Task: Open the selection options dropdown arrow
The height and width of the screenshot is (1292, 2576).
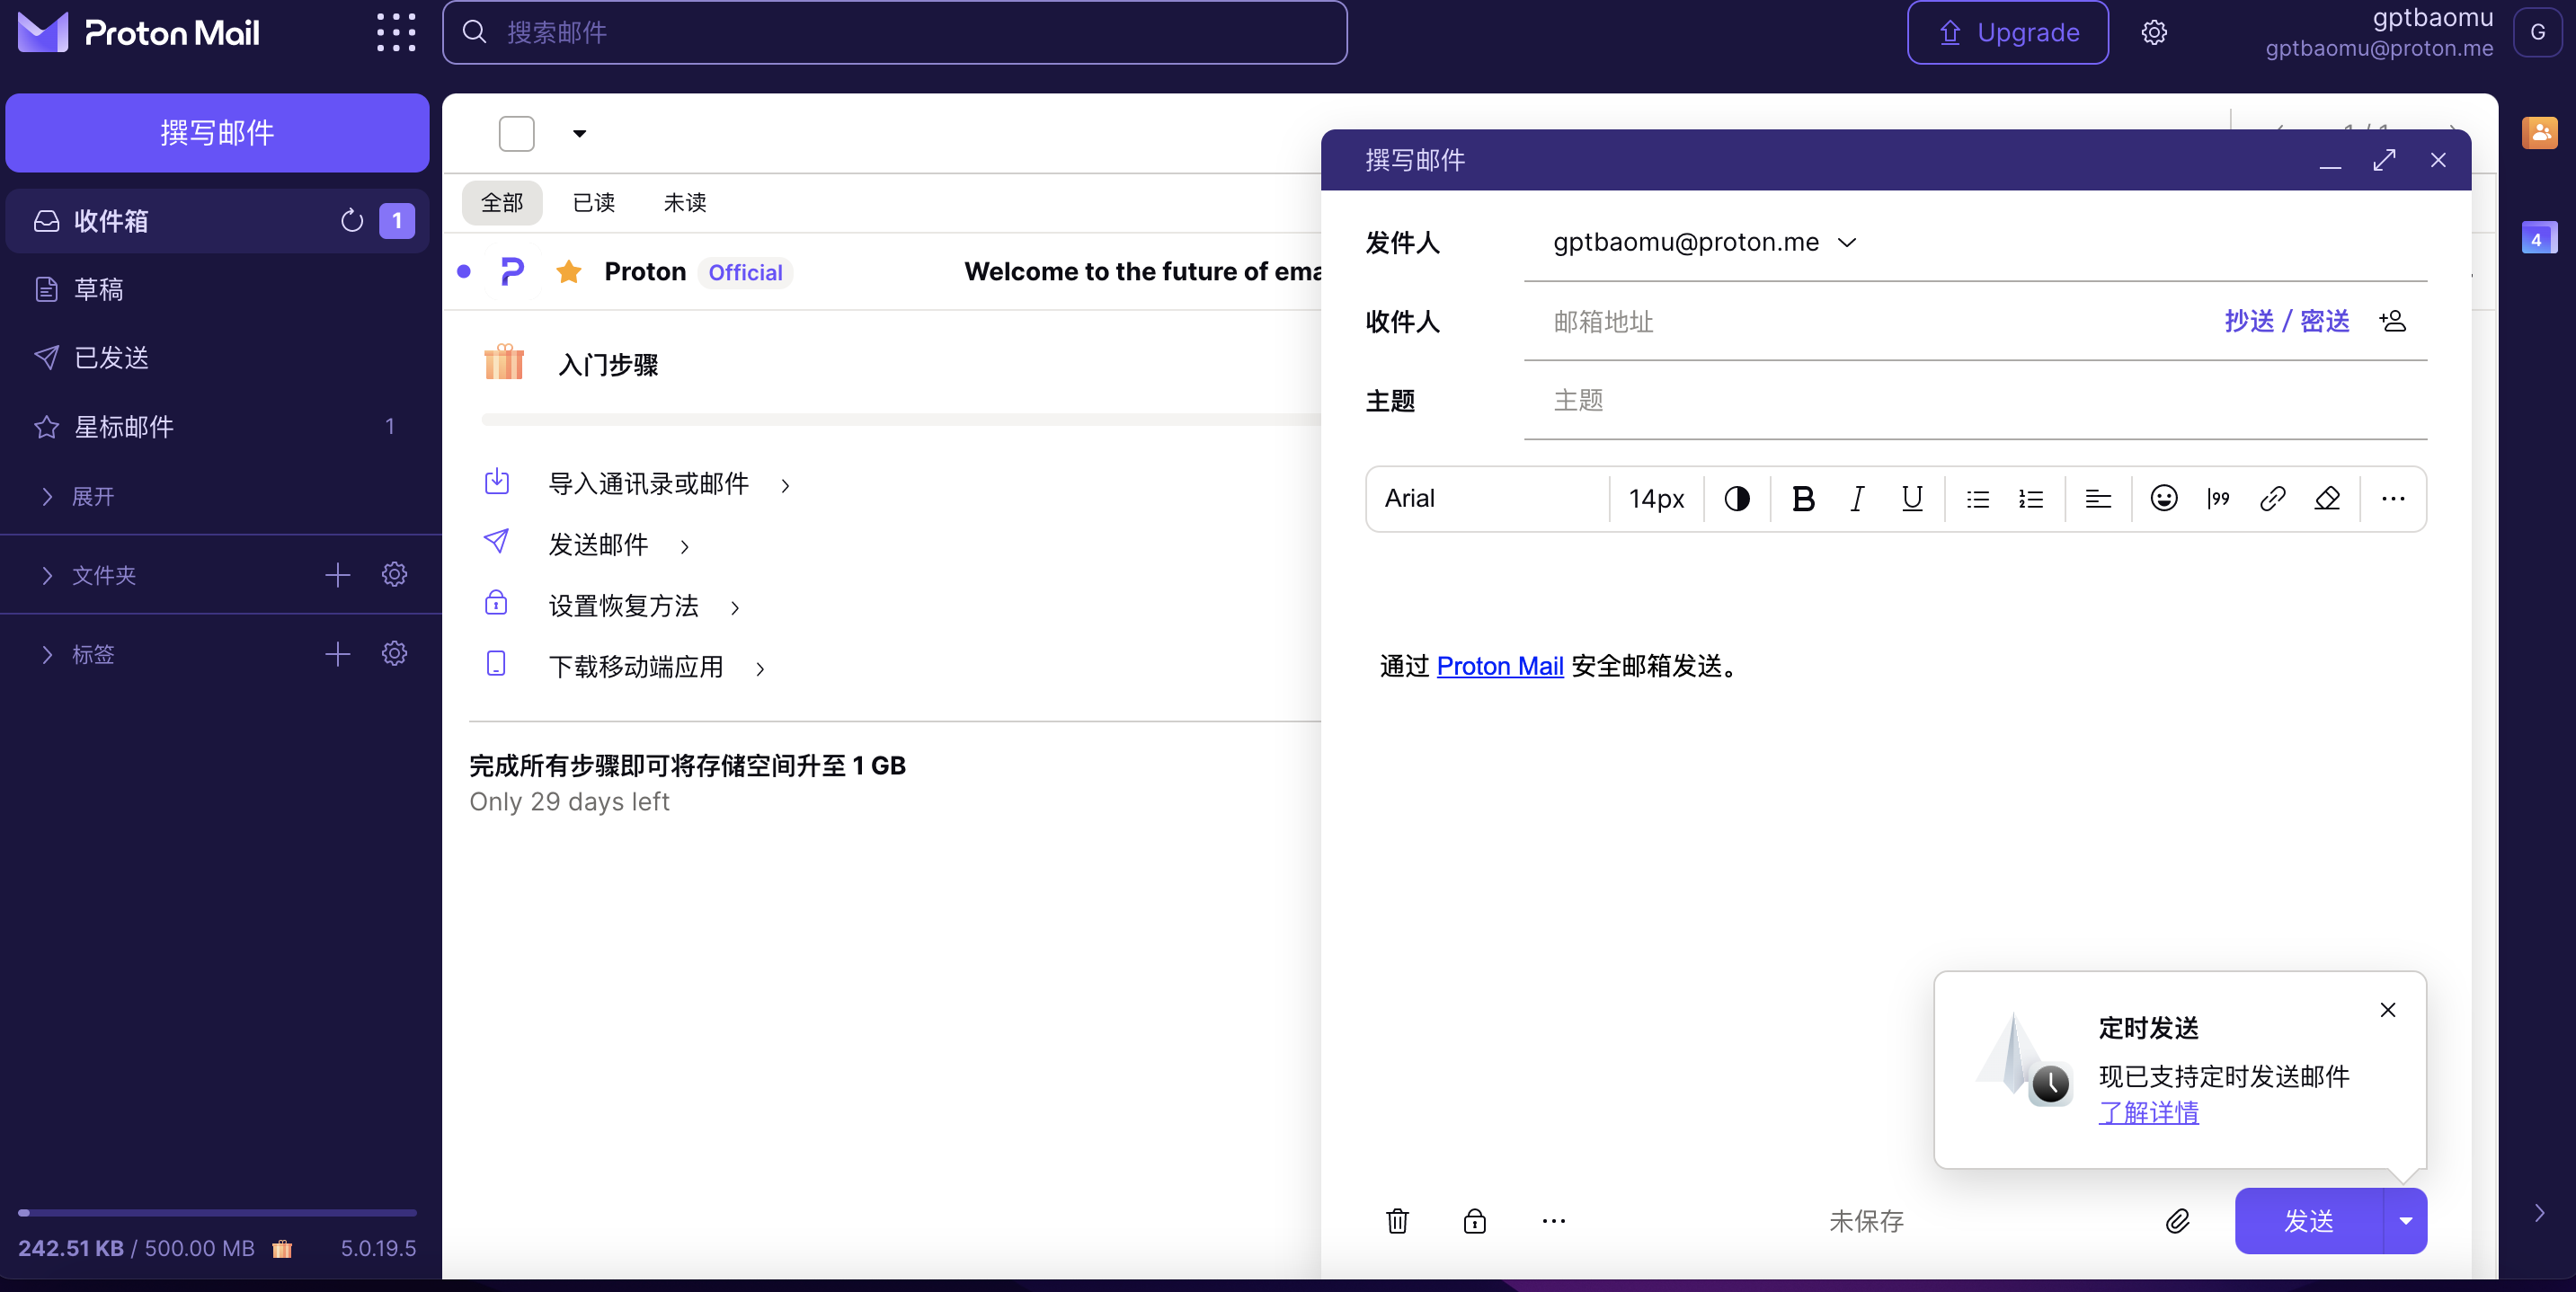Action: pos(579,134)
